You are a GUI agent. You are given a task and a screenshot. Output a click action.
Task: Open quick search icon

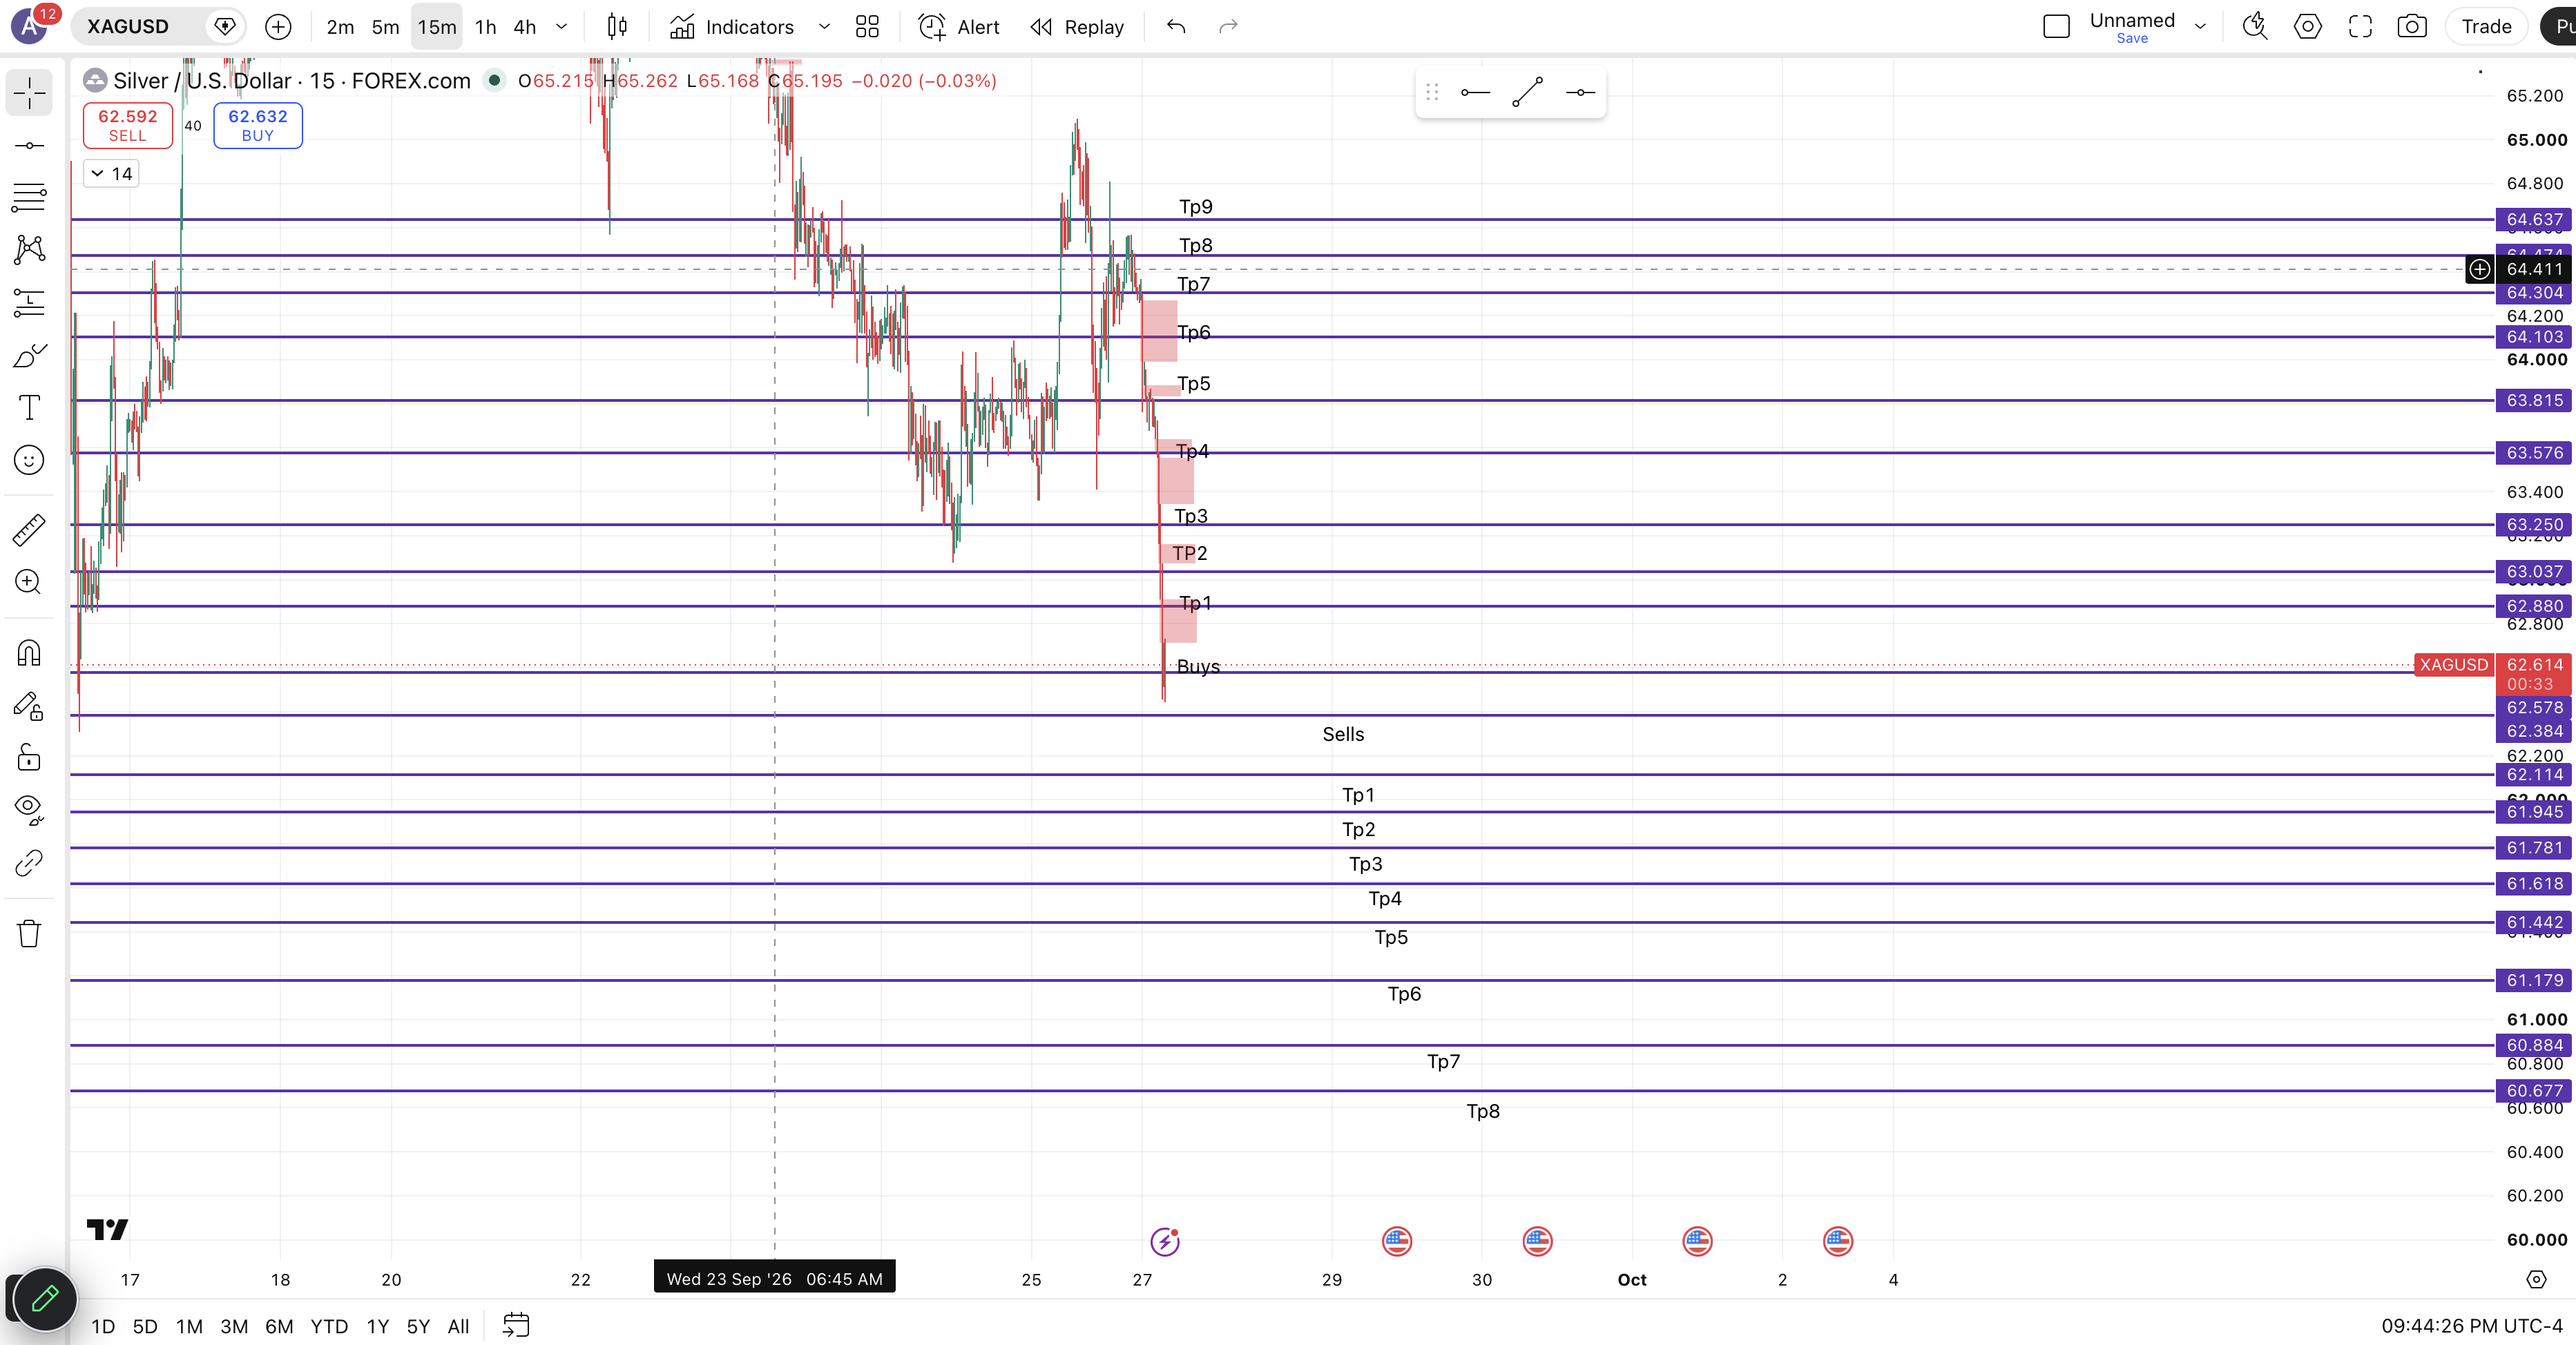pyautogui.click(x=2255, y=27)
